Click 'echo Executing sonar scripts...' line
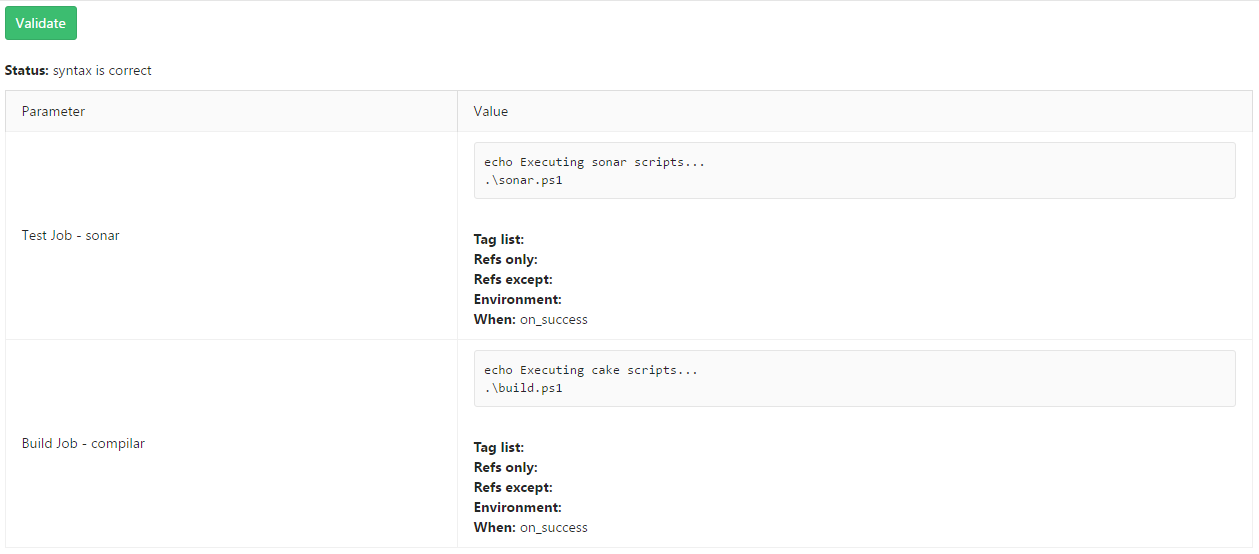 click(595, 162)
